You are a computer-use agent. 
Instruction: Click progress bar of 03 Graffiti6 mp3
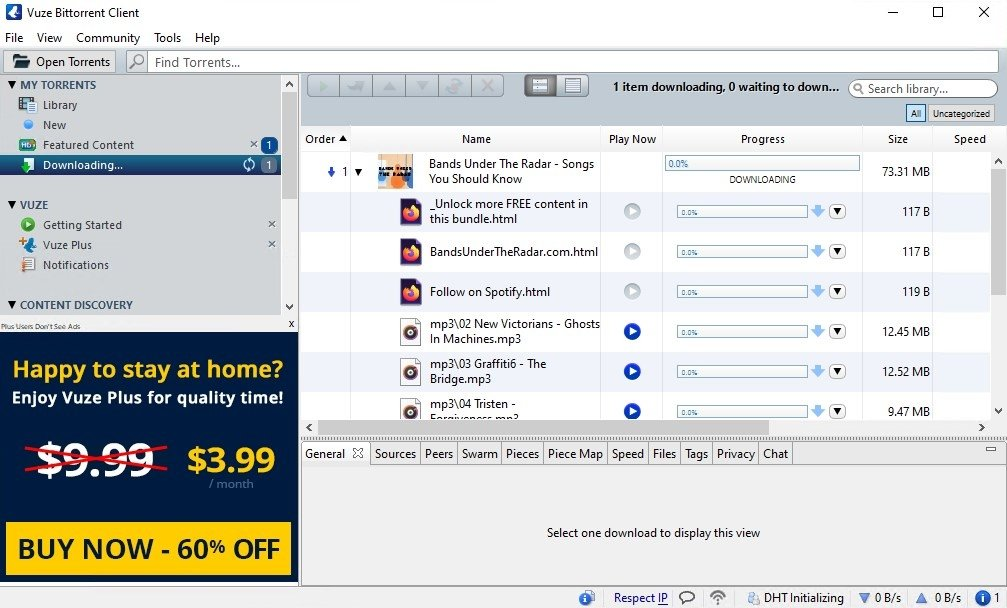[x=742, y=372]
